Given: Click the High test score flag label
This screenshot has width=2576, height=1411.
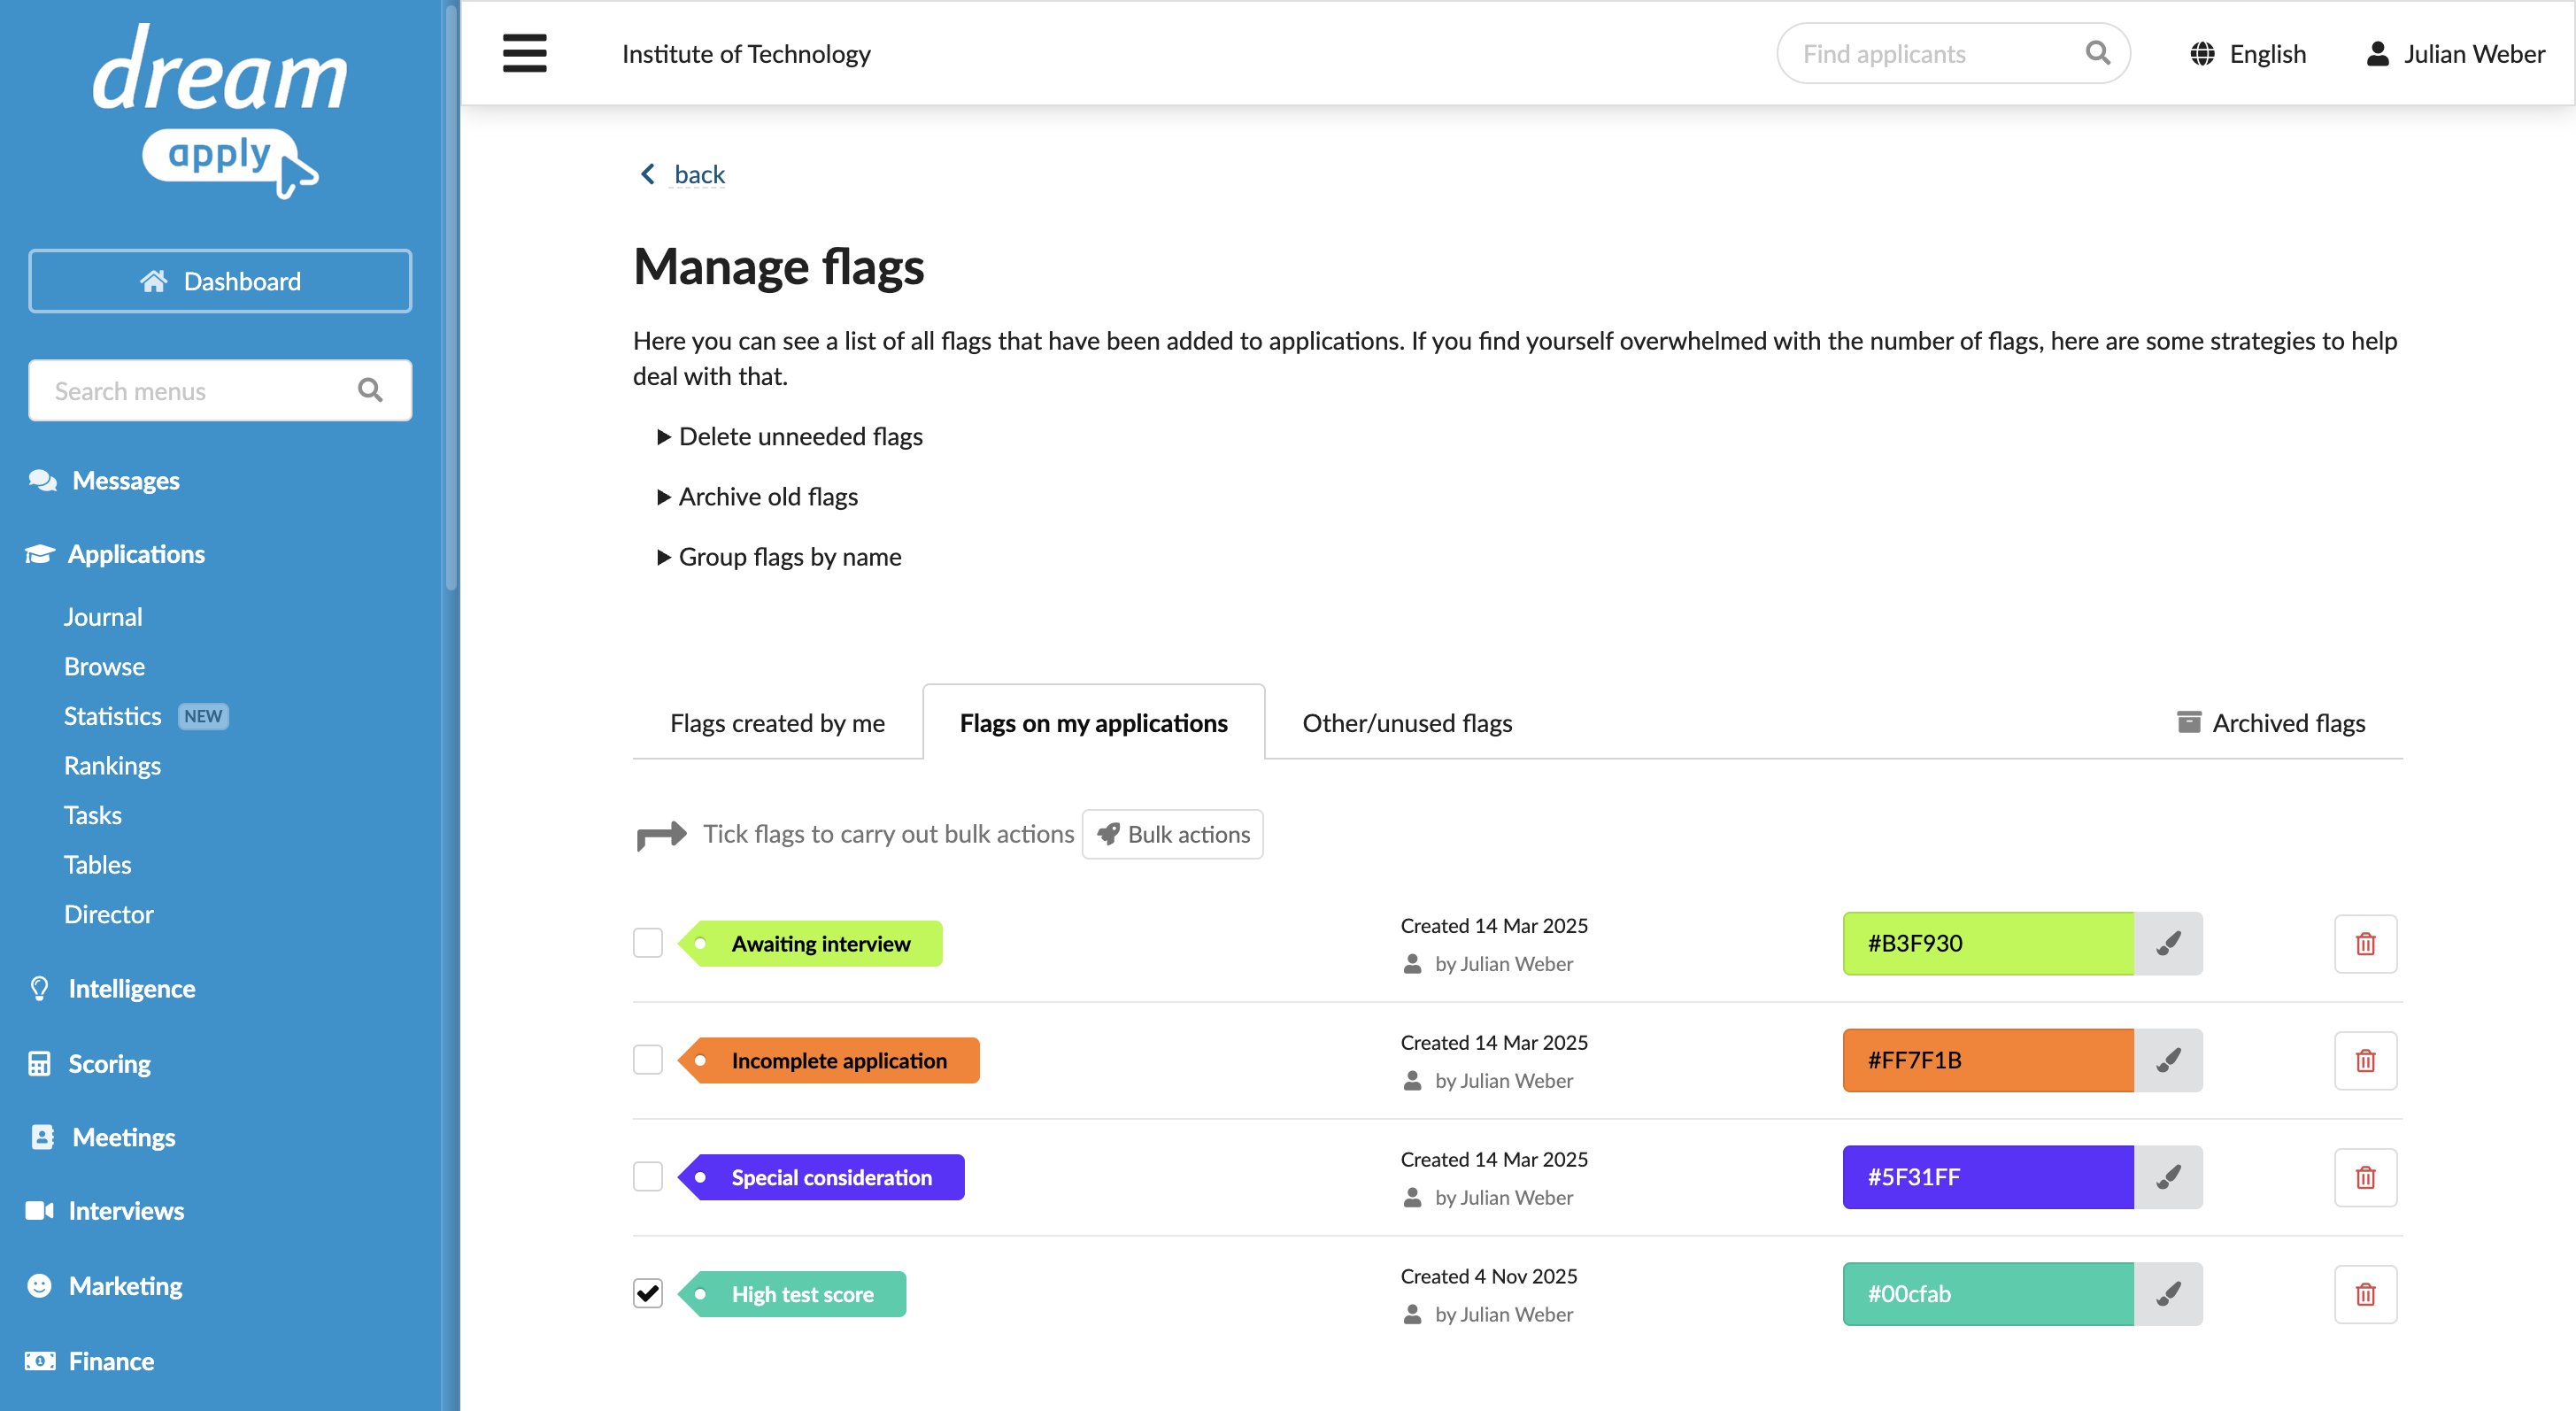Looking at the screenshot, I should (792, 1294).
